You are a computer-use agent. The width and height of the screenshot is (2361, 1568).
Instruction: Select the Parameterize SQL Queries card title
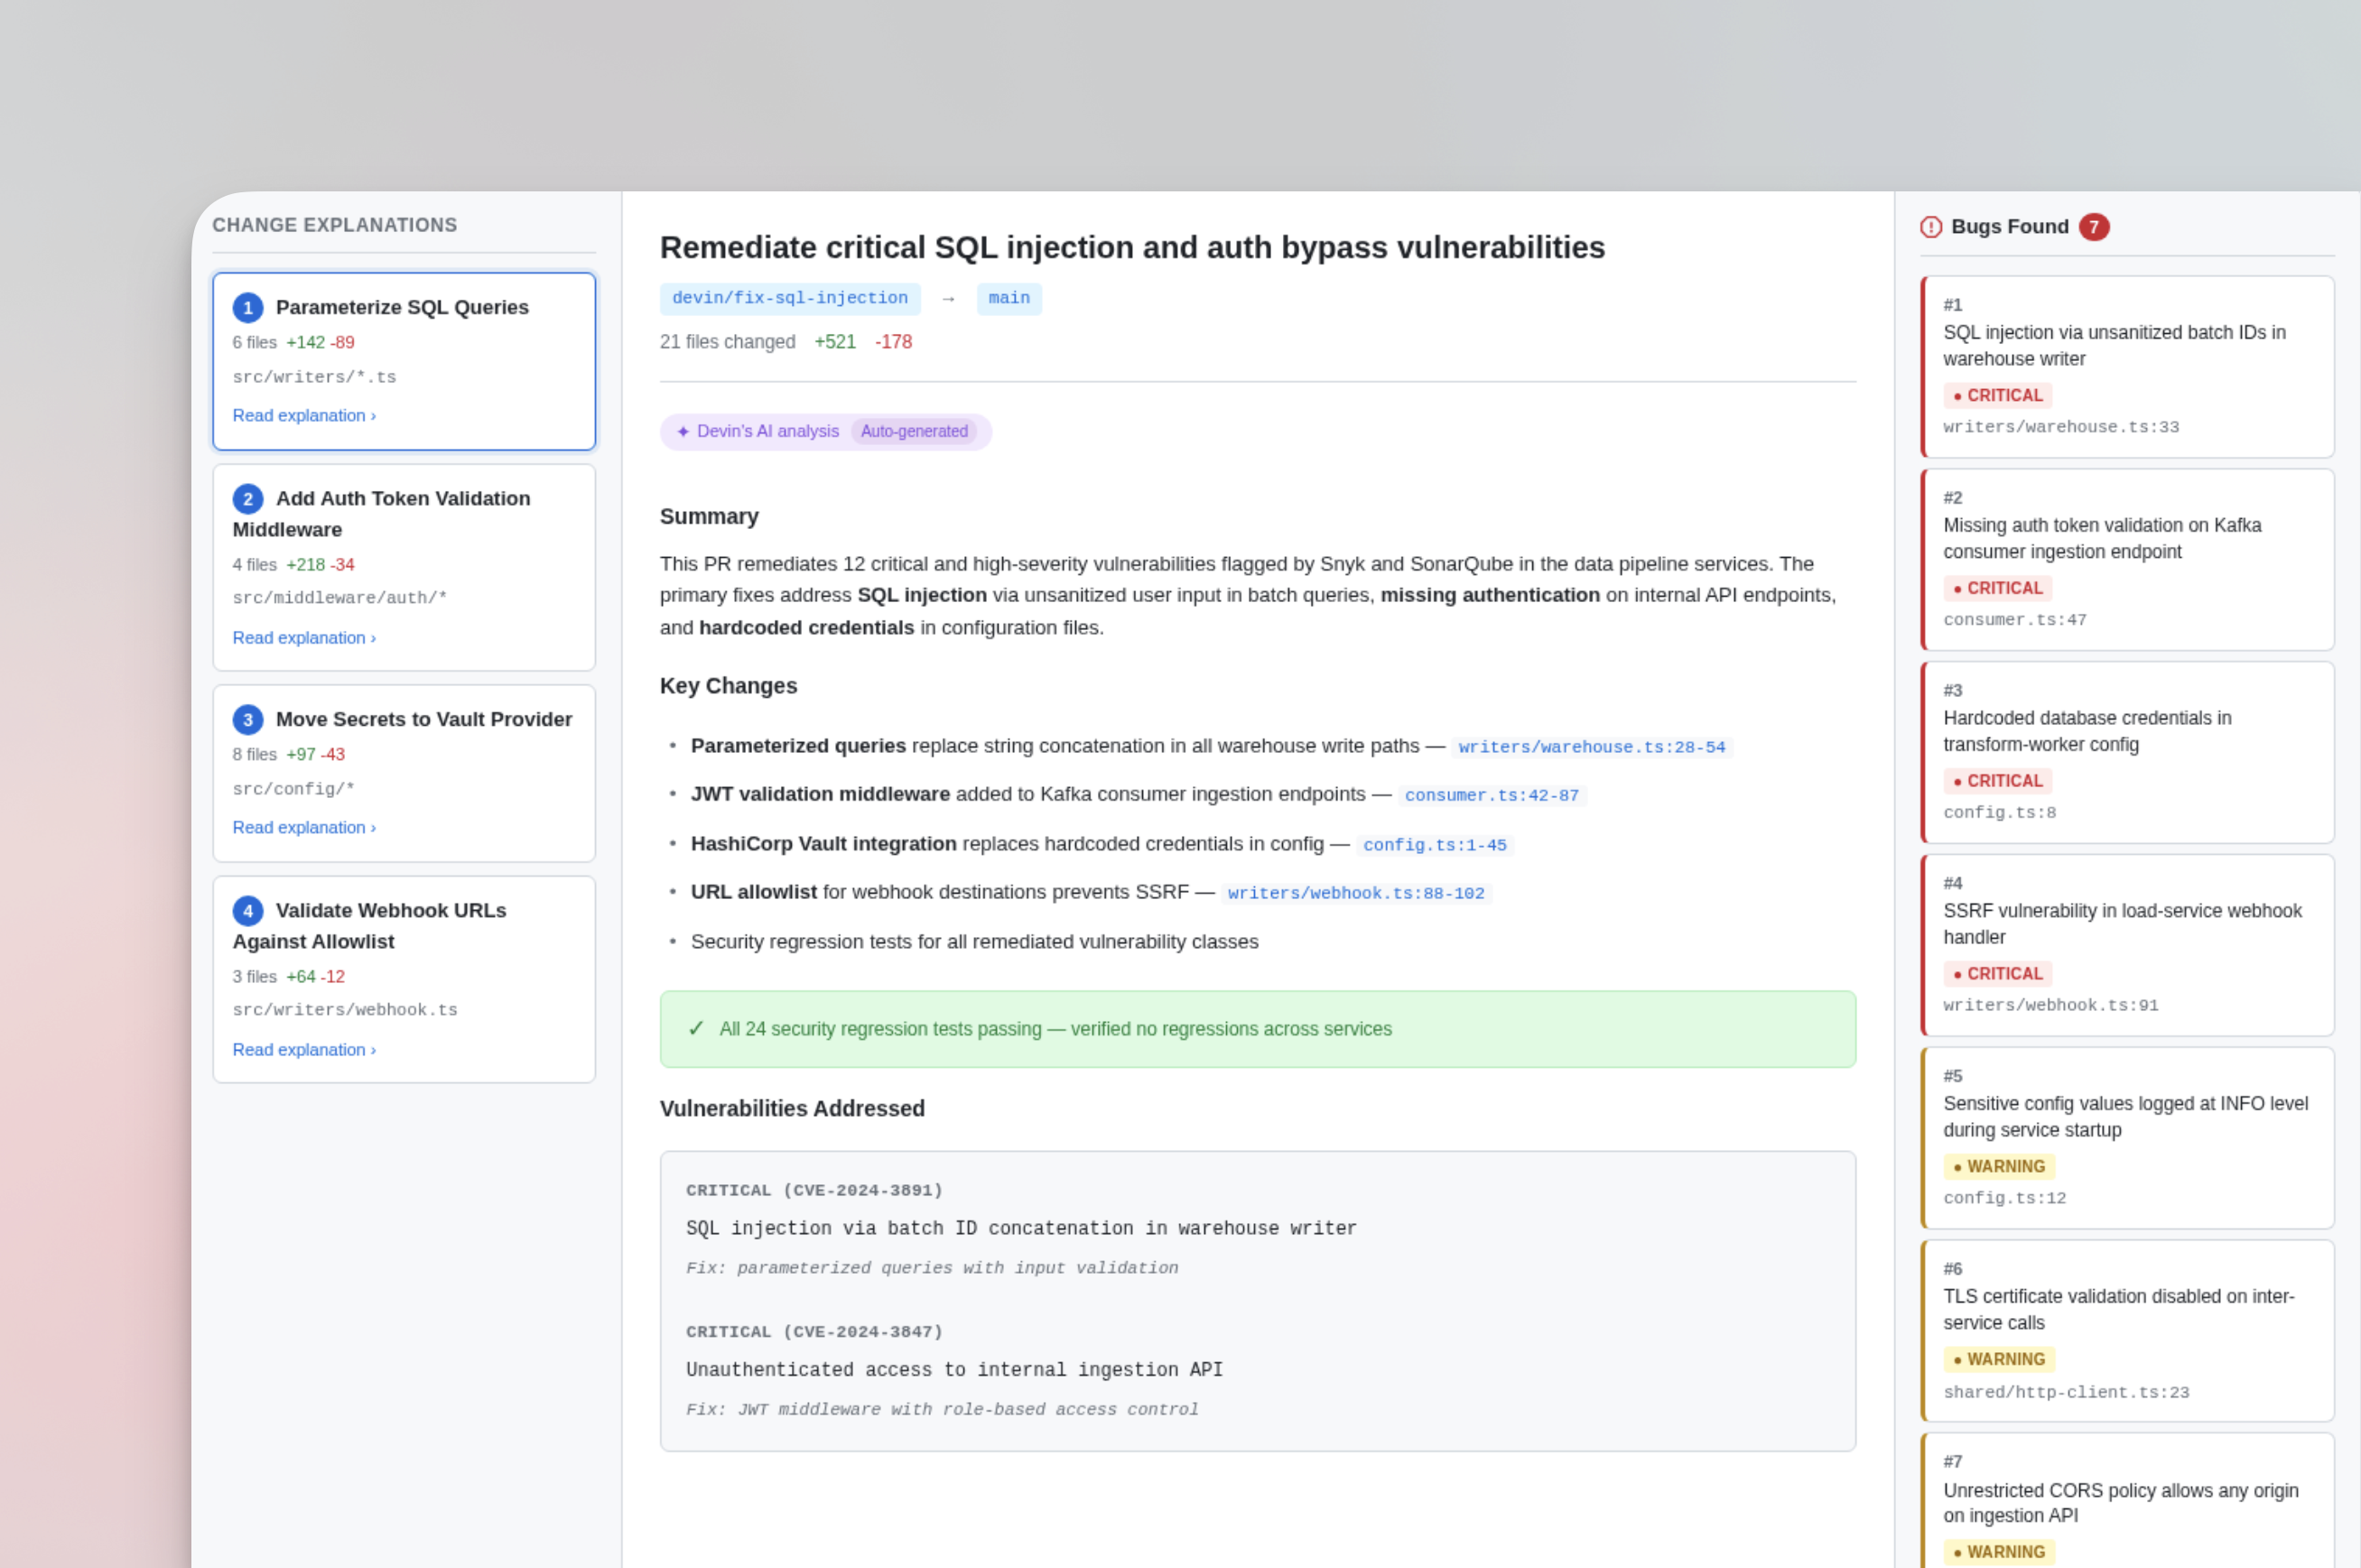[x=402, y=307]
